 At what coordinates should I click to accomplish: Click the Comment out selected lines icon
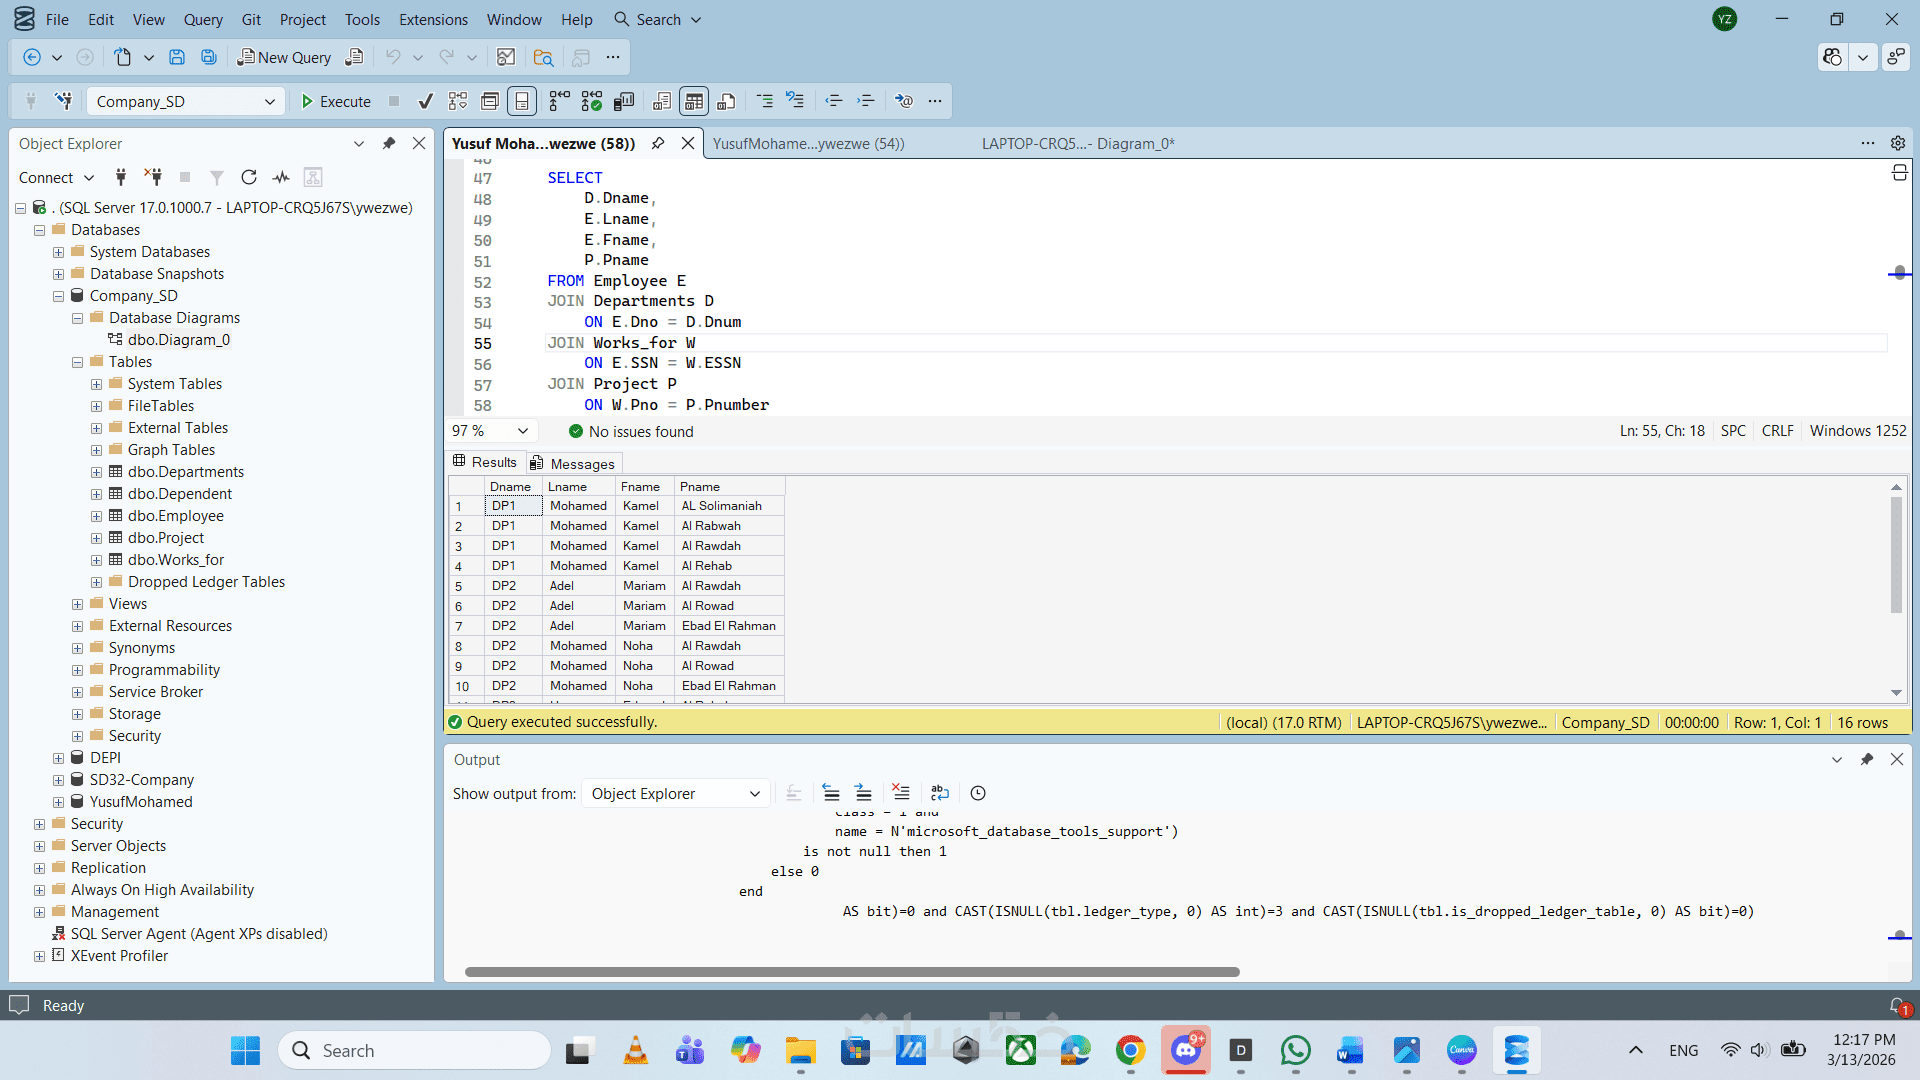pyautogui.click(x=765, y=101)
